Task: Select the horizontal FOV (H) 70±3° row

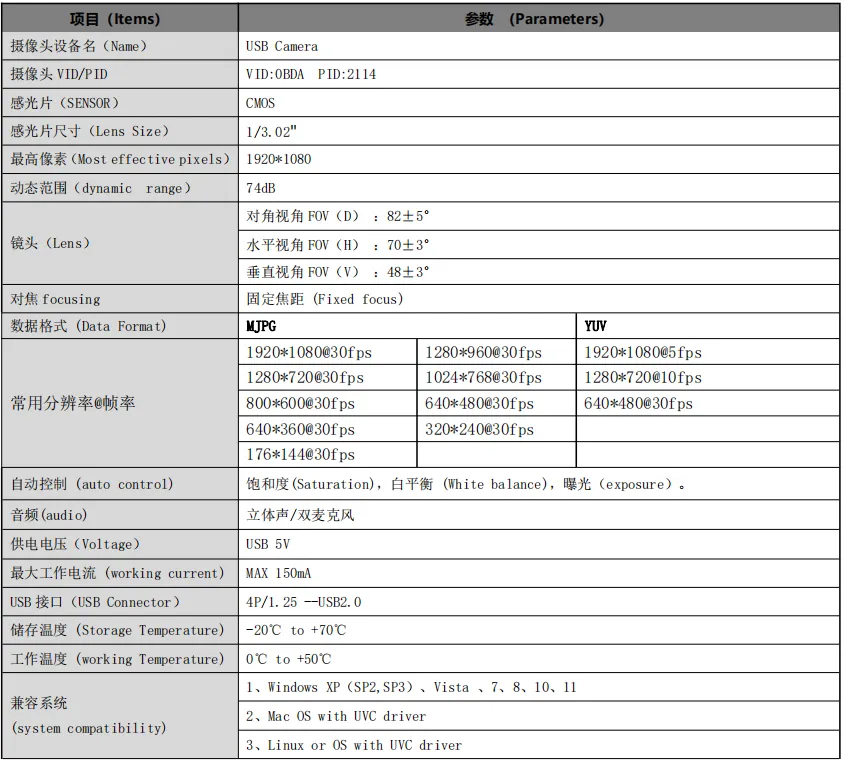Action: click(x=338, y=245)
